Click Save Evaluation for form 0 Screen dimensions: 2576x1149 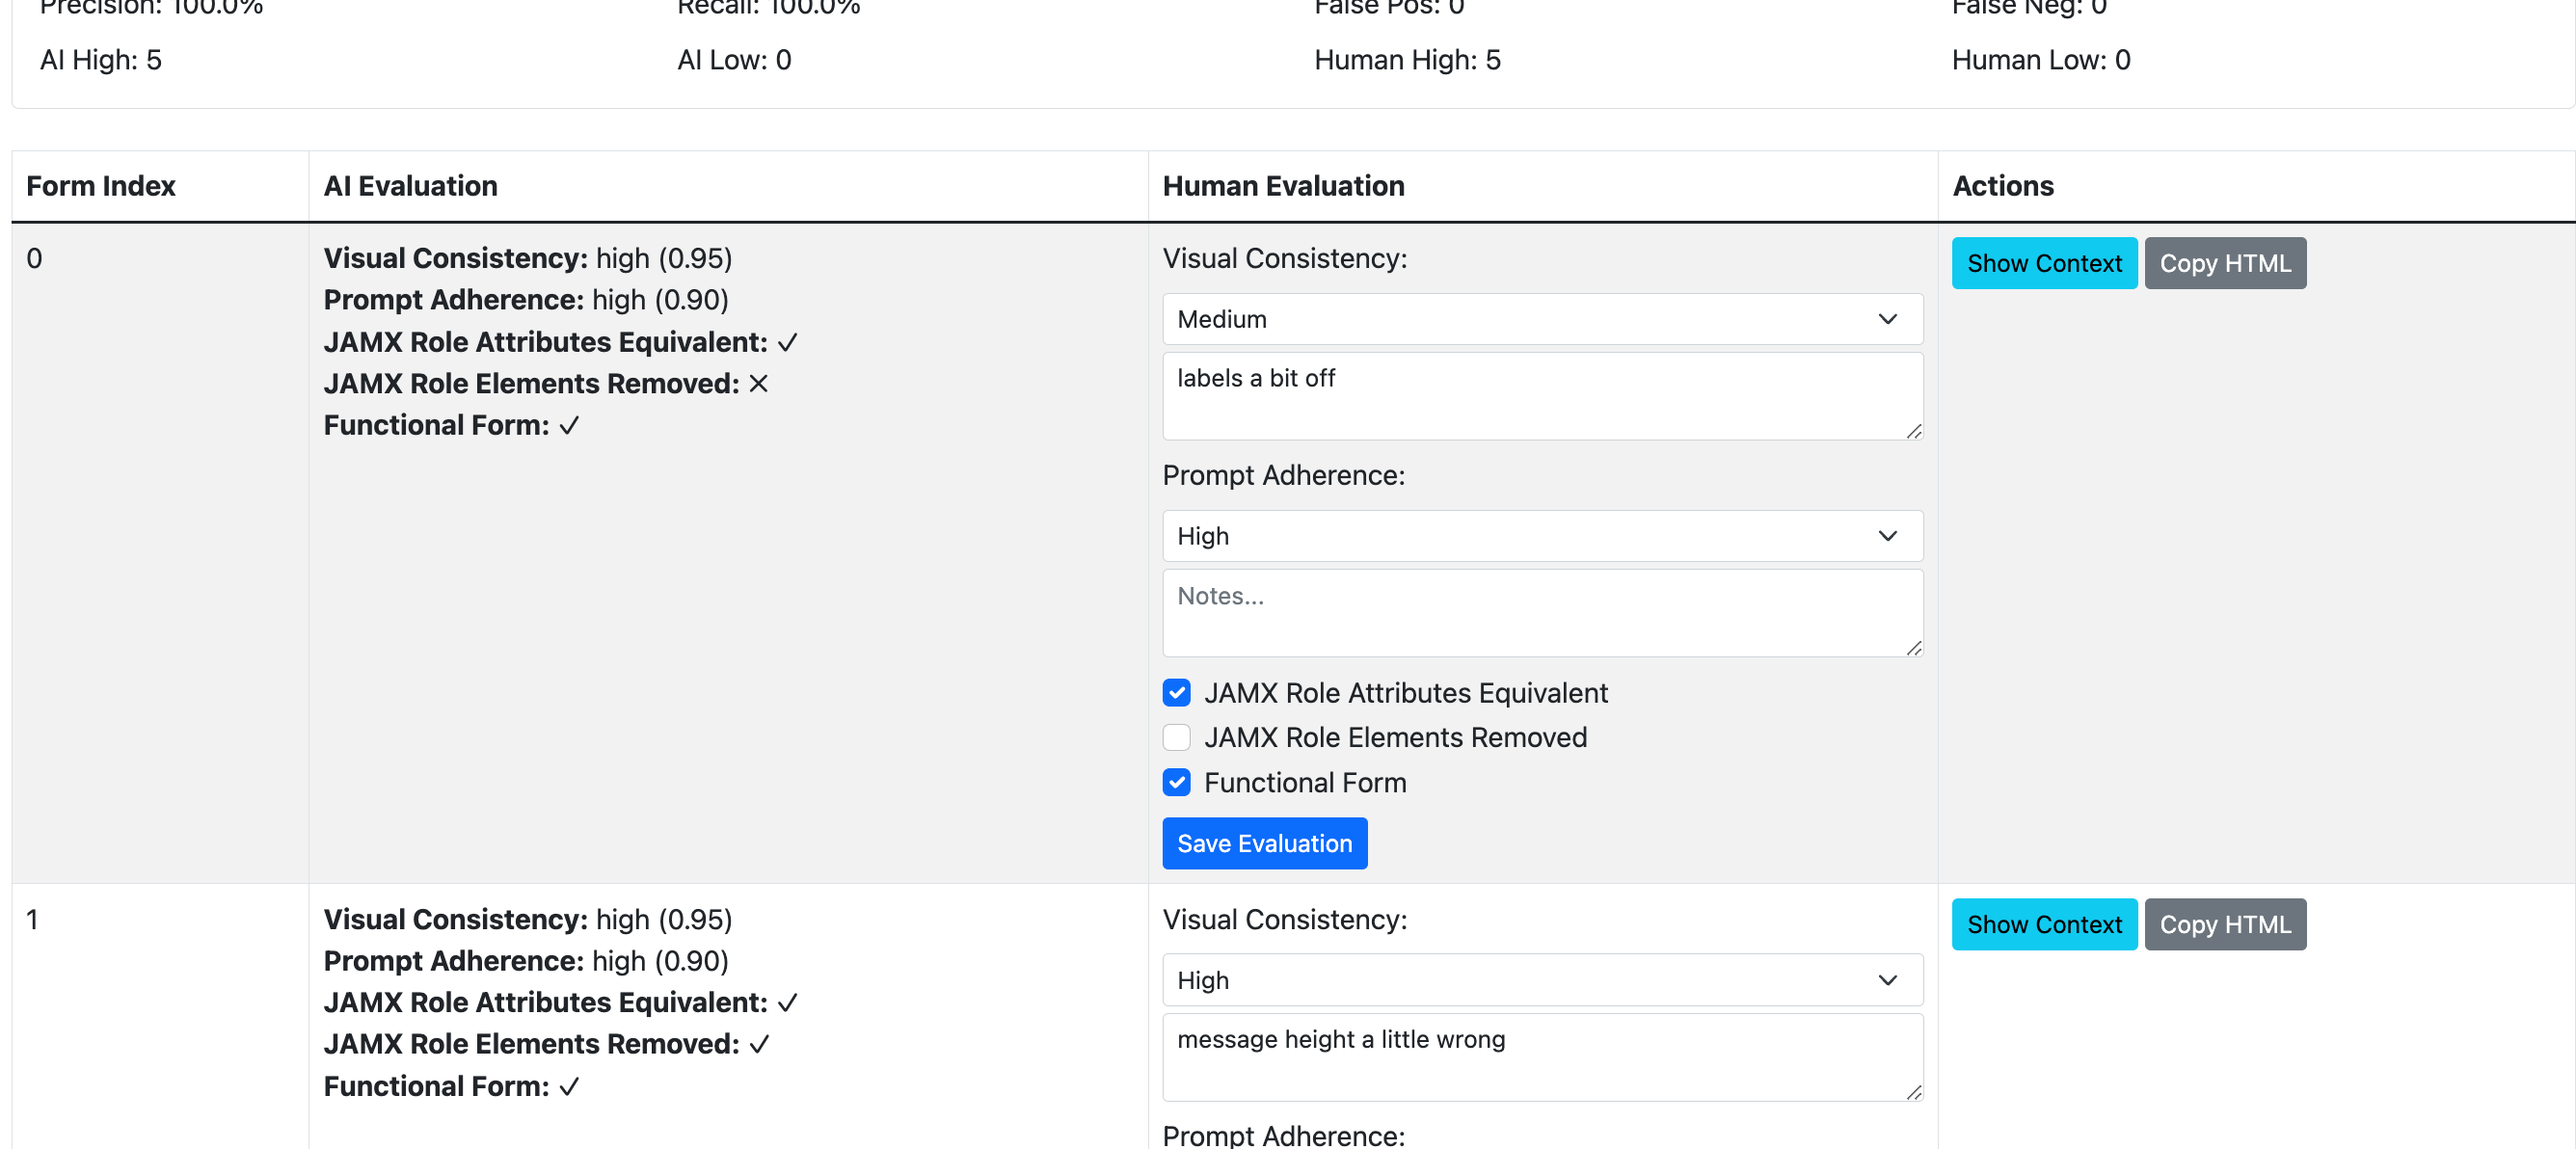tap(1264, 843)
